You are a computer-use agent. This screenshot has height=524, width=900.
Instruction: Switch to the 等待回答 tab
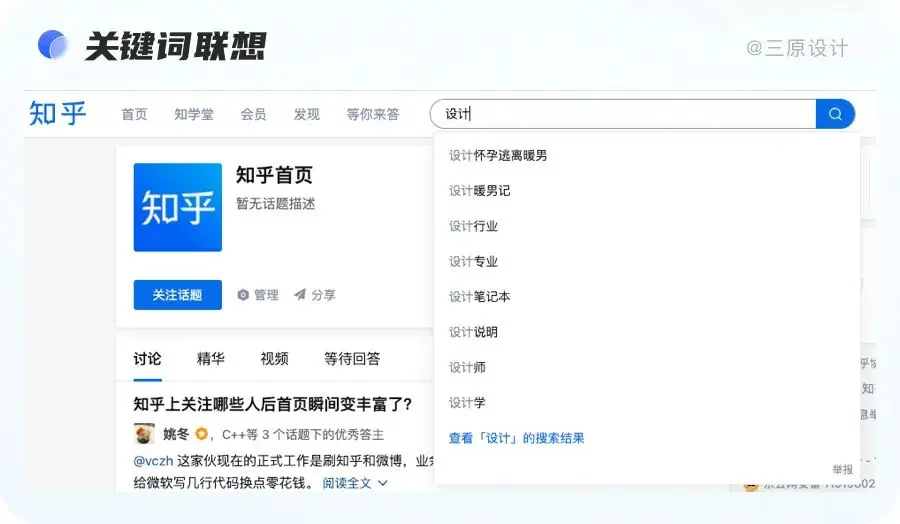point(352,358)
